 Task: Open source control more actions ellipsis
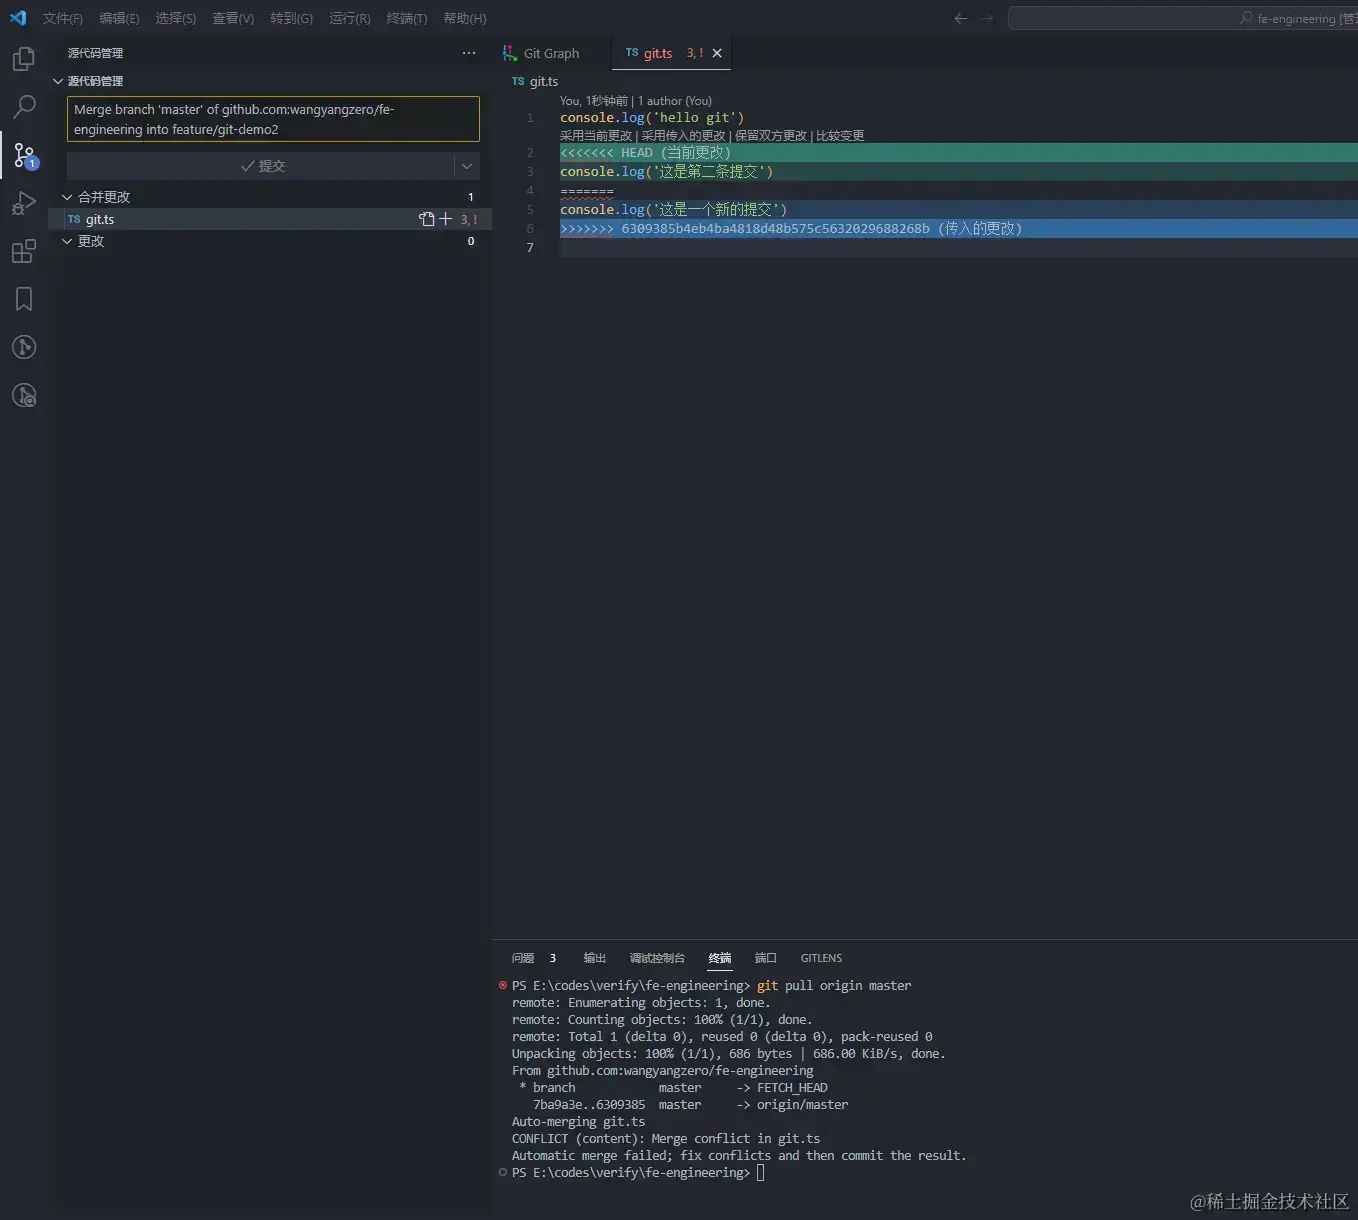[469, 53]
